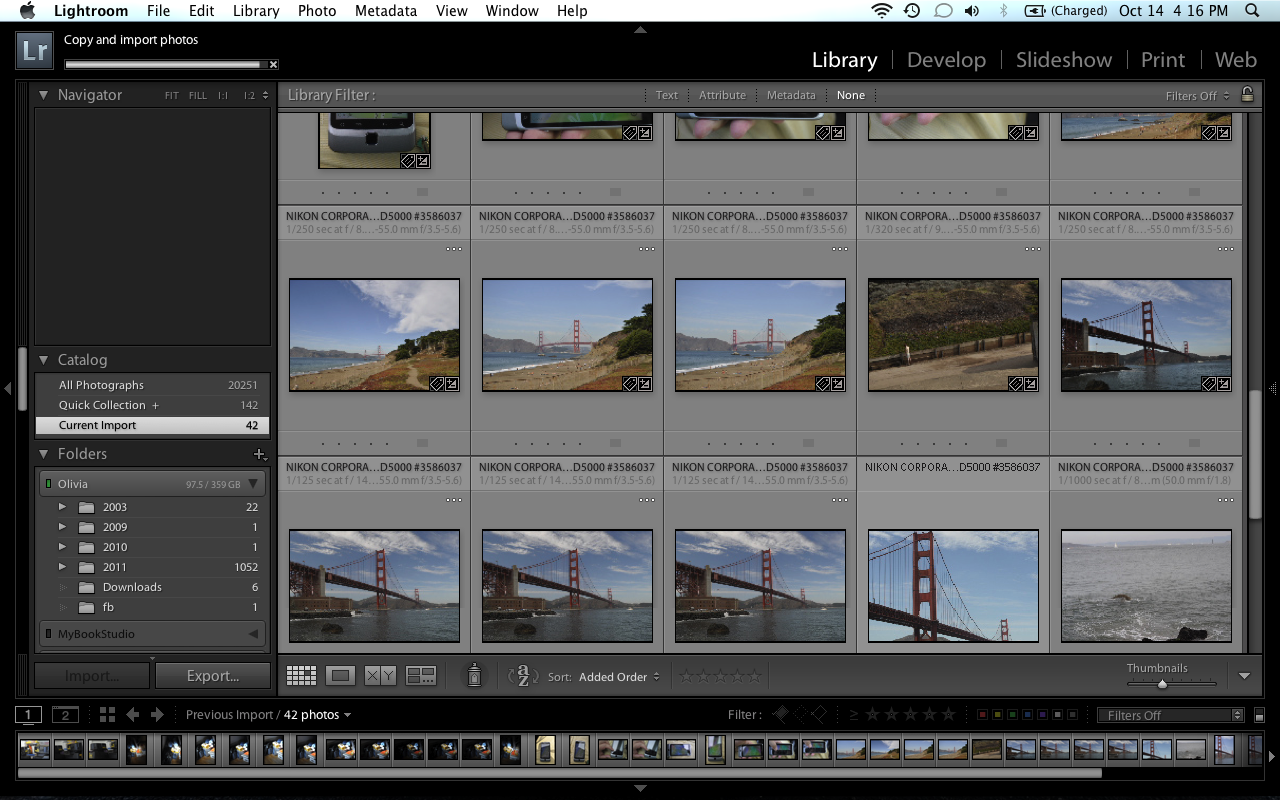This screenshot has height=800, width=1280.
Task: Click the Lr identity plate logo
Action: (x=34, y=52)
